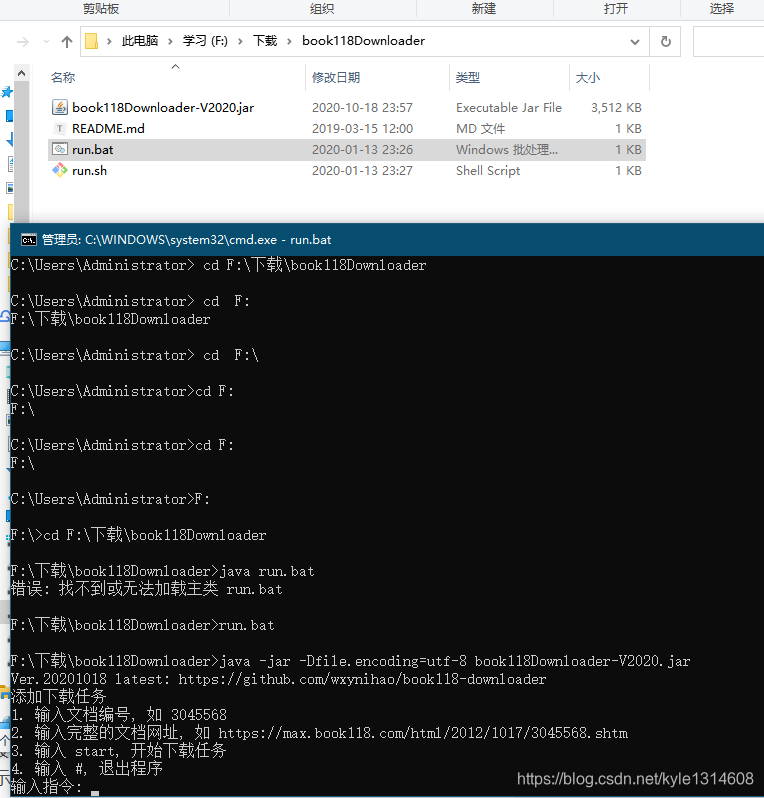Navigate to 学习 (F:) in the breadcrumb
Image resolution: width=764 pixels, height=798 pixels.
point(205,41)
